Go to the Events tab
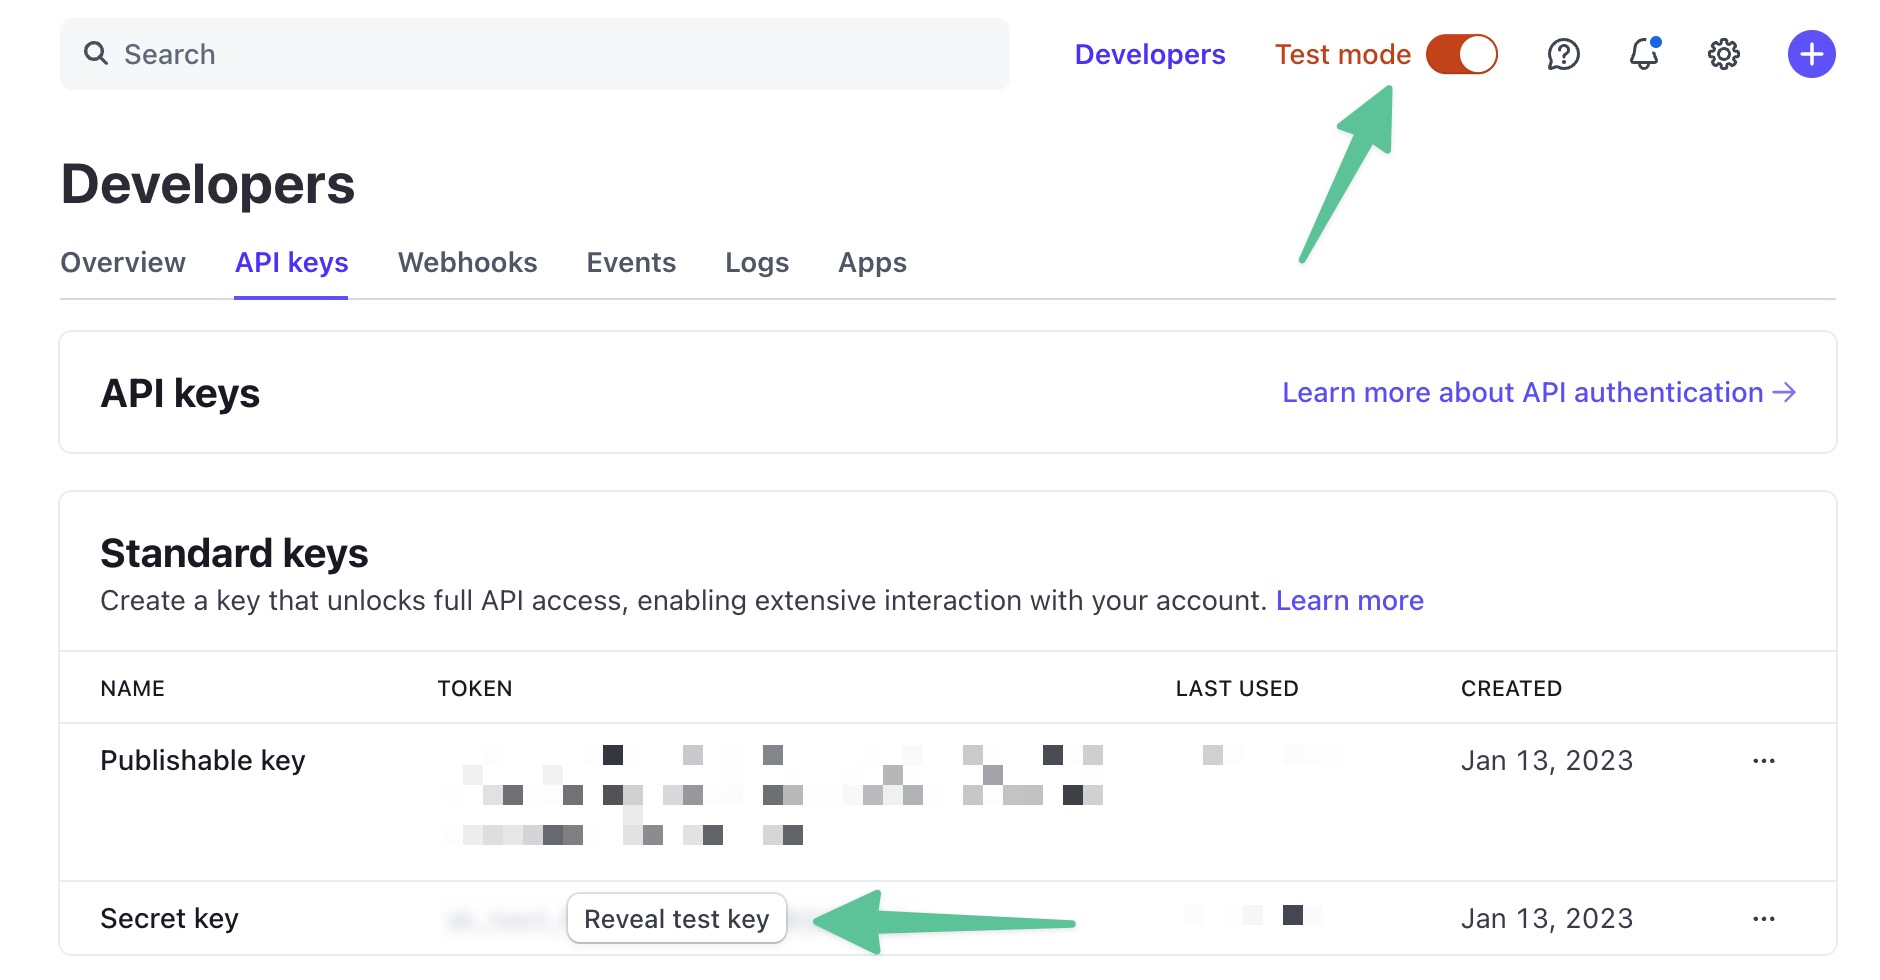 click(631, 263)
